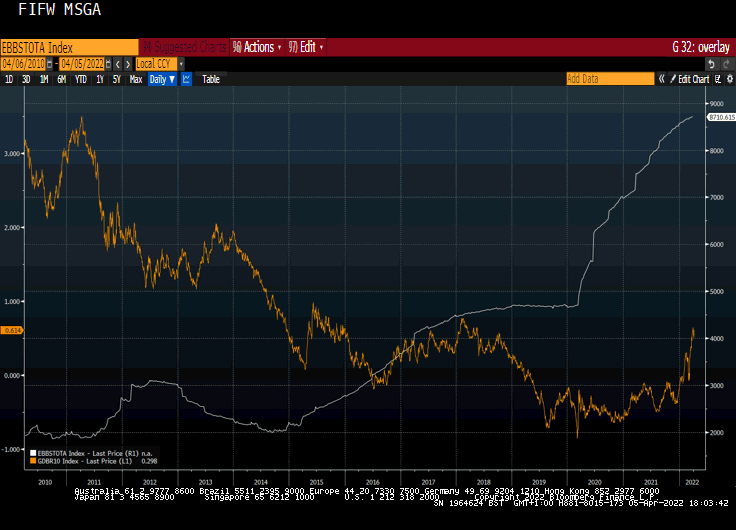Click the 8710.615 last price label
736x530 pixels.
(x=721, y=117)
